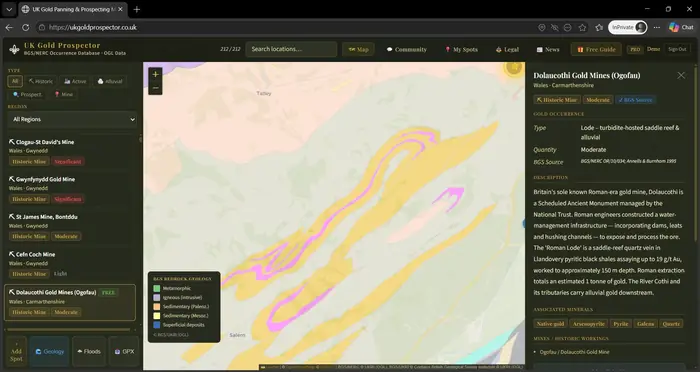Screen dimensions: 700x372
Task: Filter locations by Alluvial type
Action: point(110,81)
